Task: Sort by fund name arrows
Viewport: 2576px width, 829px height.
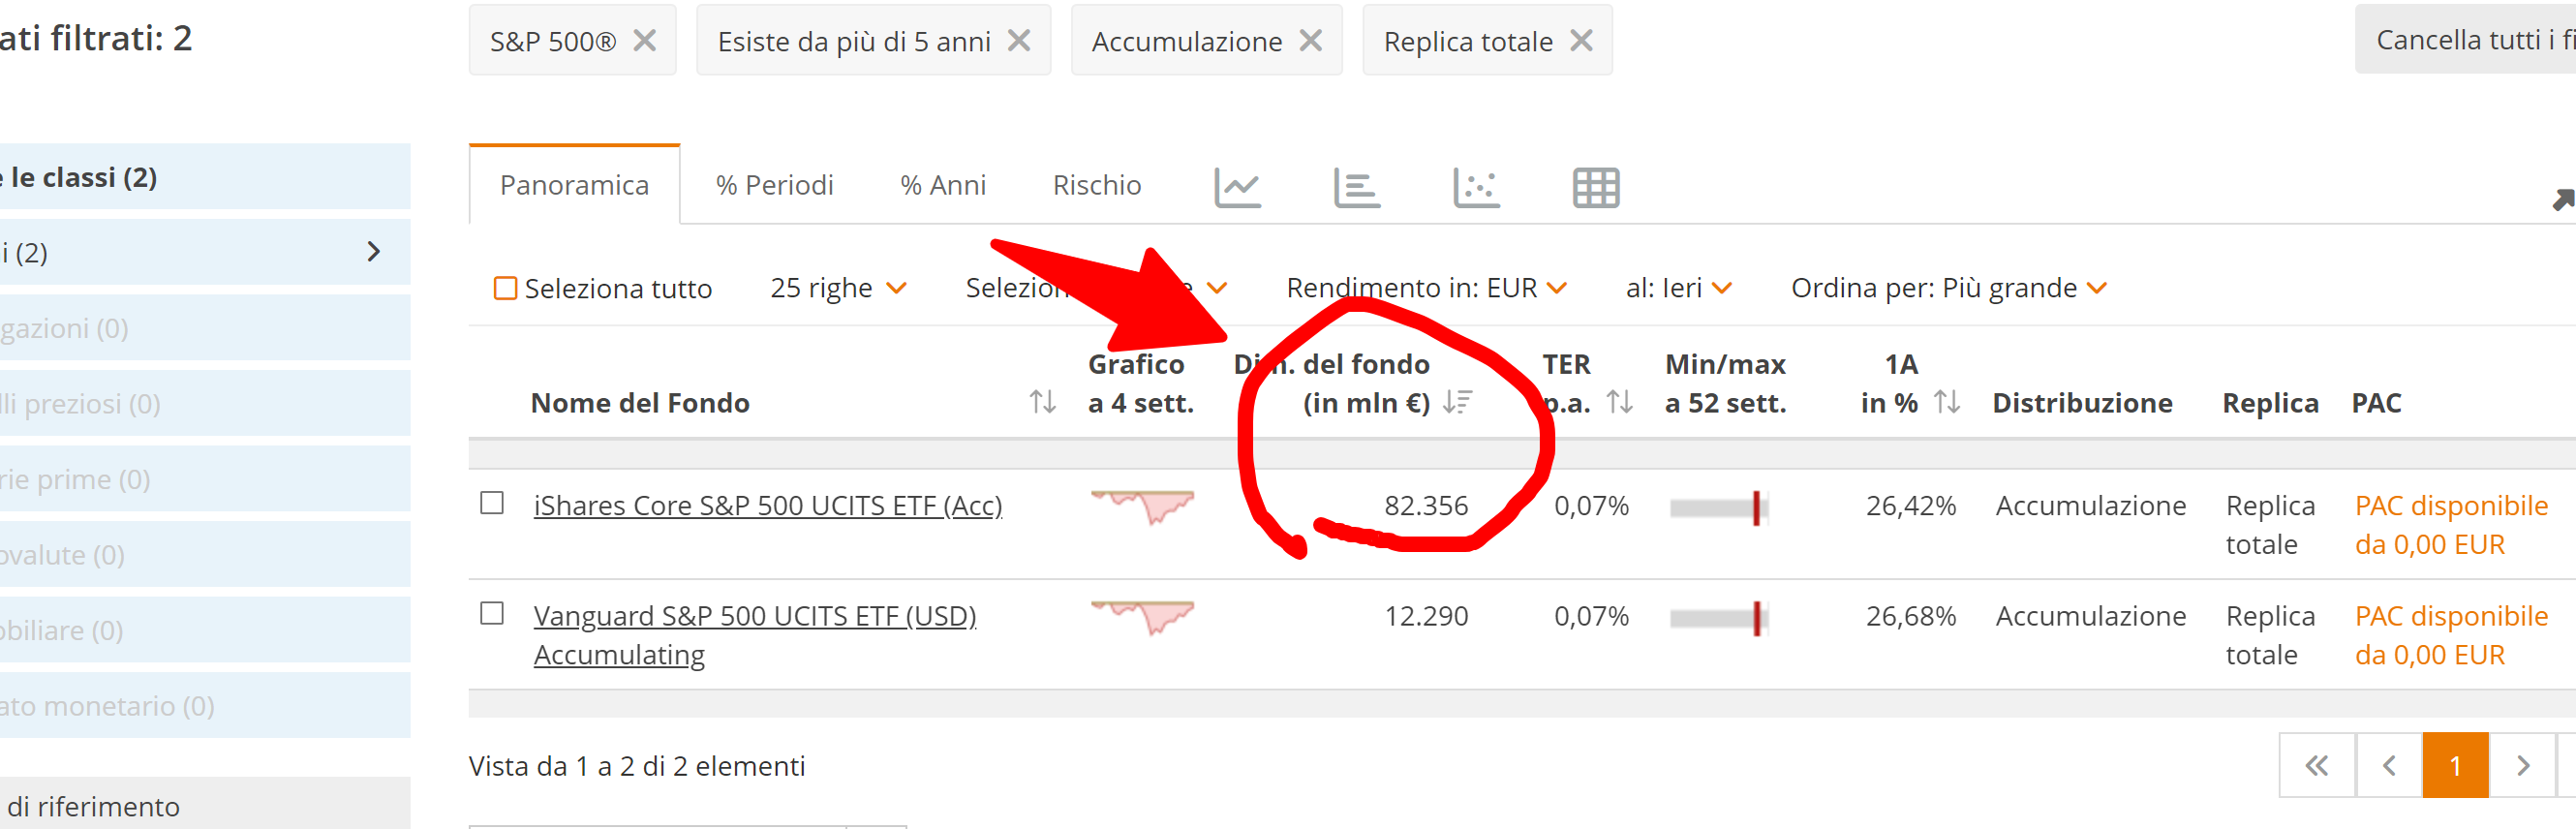Action: (1042, 402)
